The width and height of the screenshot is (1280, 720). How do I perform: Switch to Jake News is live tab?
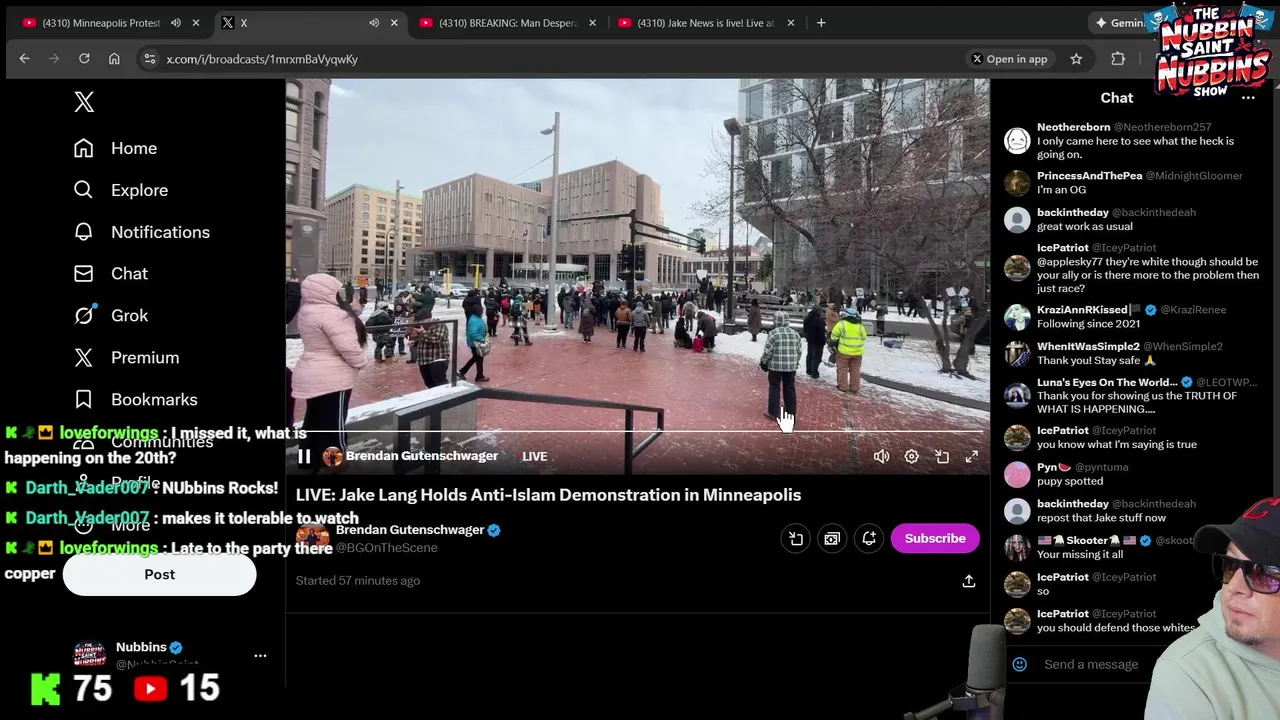[706, 23]
